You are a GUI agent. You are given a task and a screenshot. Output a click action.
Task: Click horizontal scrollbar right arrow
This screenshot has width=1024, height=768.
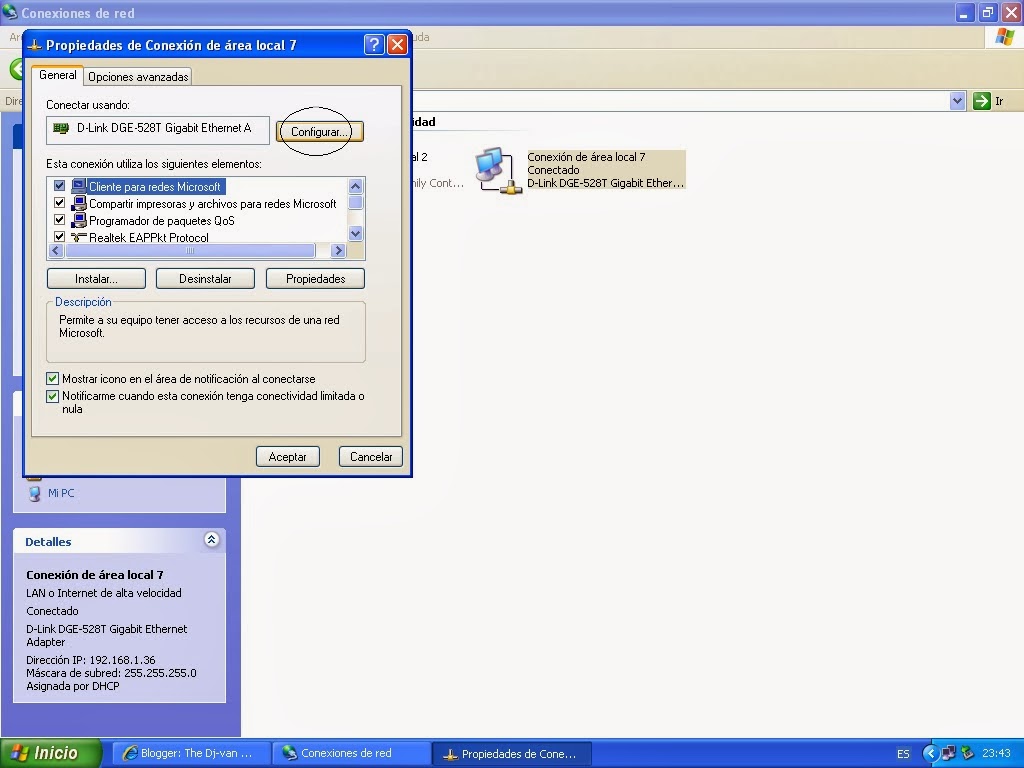tap(338, 250)
